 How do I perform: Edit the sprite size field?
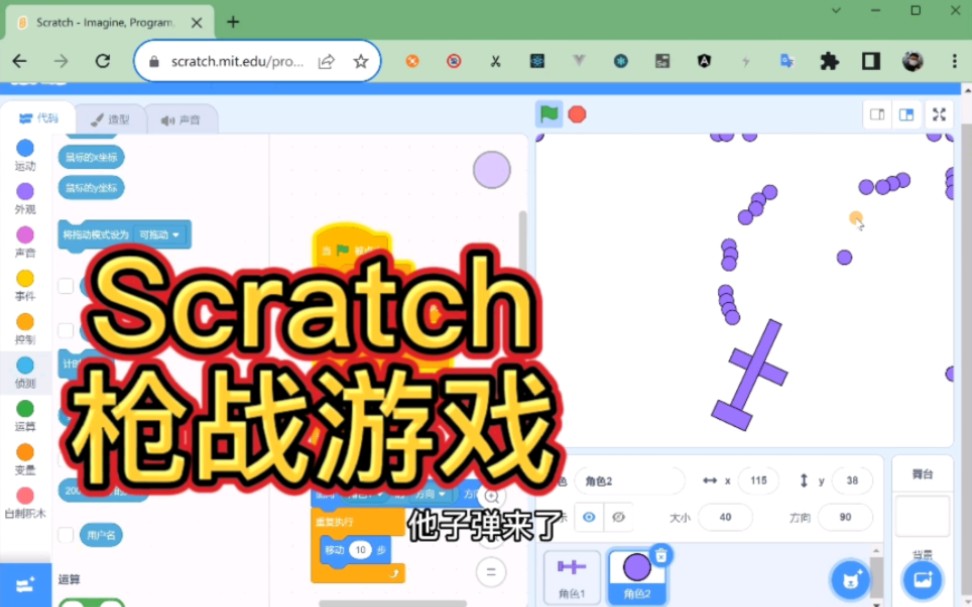click(725, 516)
